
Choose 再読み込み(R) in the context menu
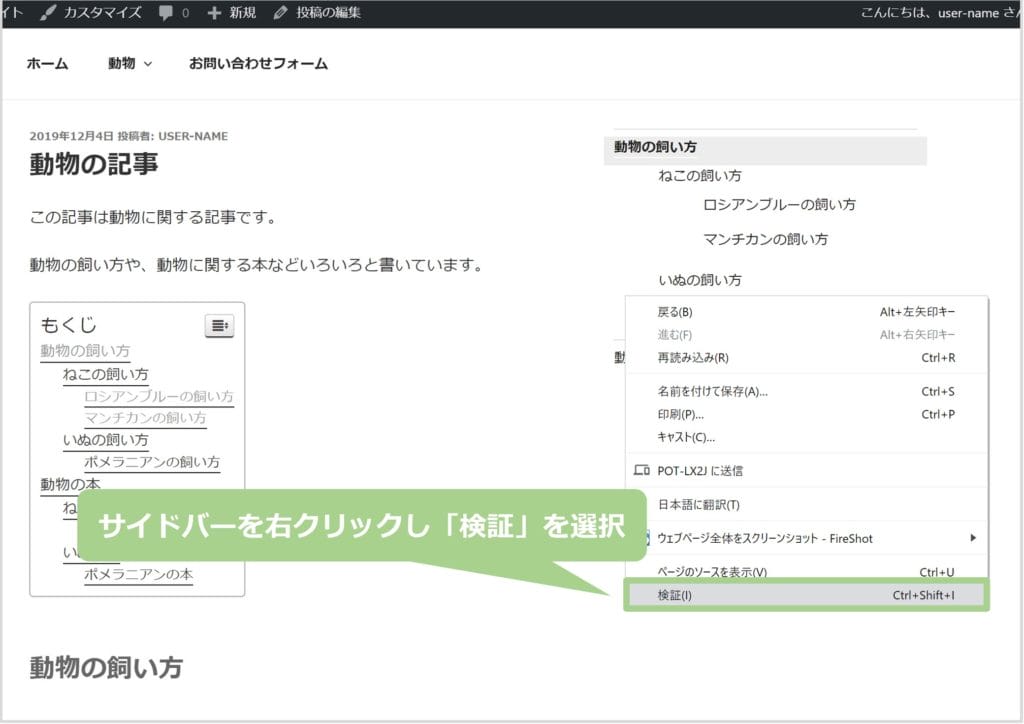[693, 358]
